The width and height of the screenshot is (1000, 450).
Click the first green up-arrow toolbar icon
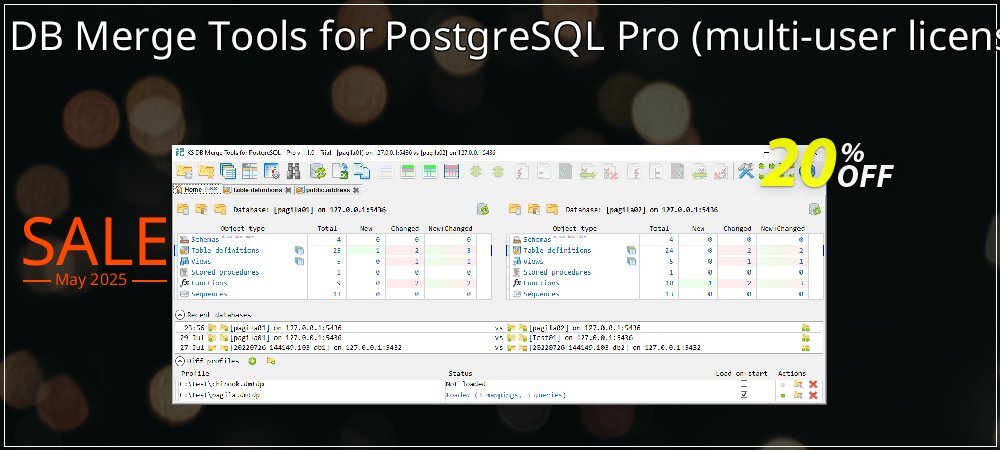[x=476, y=171]
